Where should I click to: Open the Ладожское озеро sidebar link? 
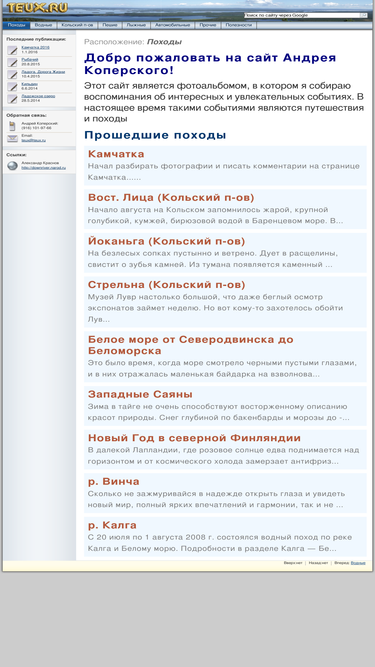[x=38, y=96]
